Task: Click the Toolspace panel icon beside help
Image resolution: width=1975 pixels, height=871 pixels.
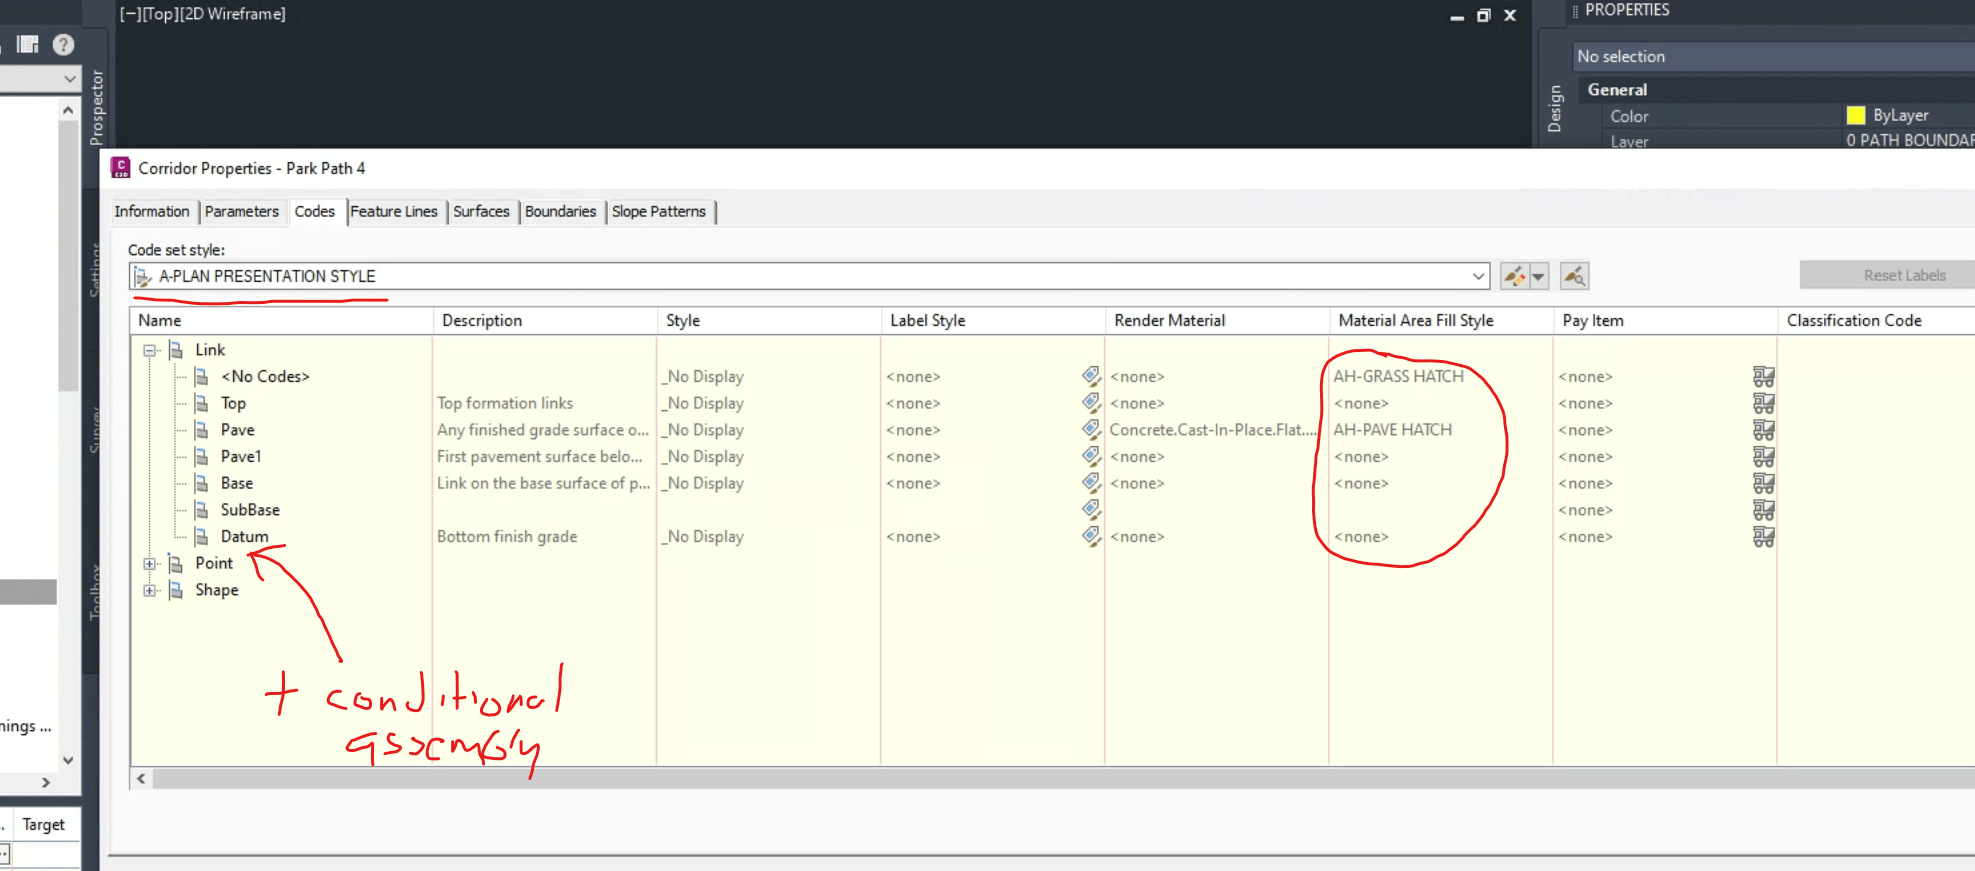Action: [28, 45]
